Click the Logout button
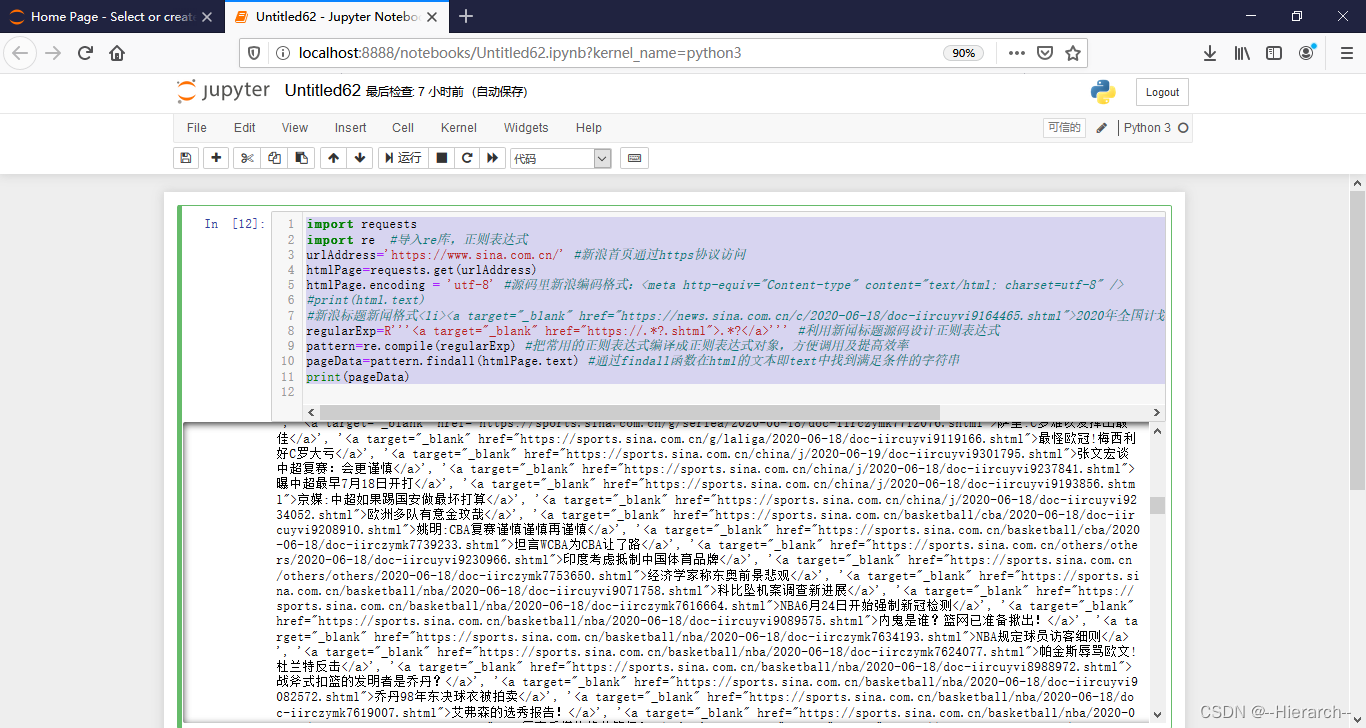The height and width of the screenshot is (728, 1366). [x=1162, y=92]
